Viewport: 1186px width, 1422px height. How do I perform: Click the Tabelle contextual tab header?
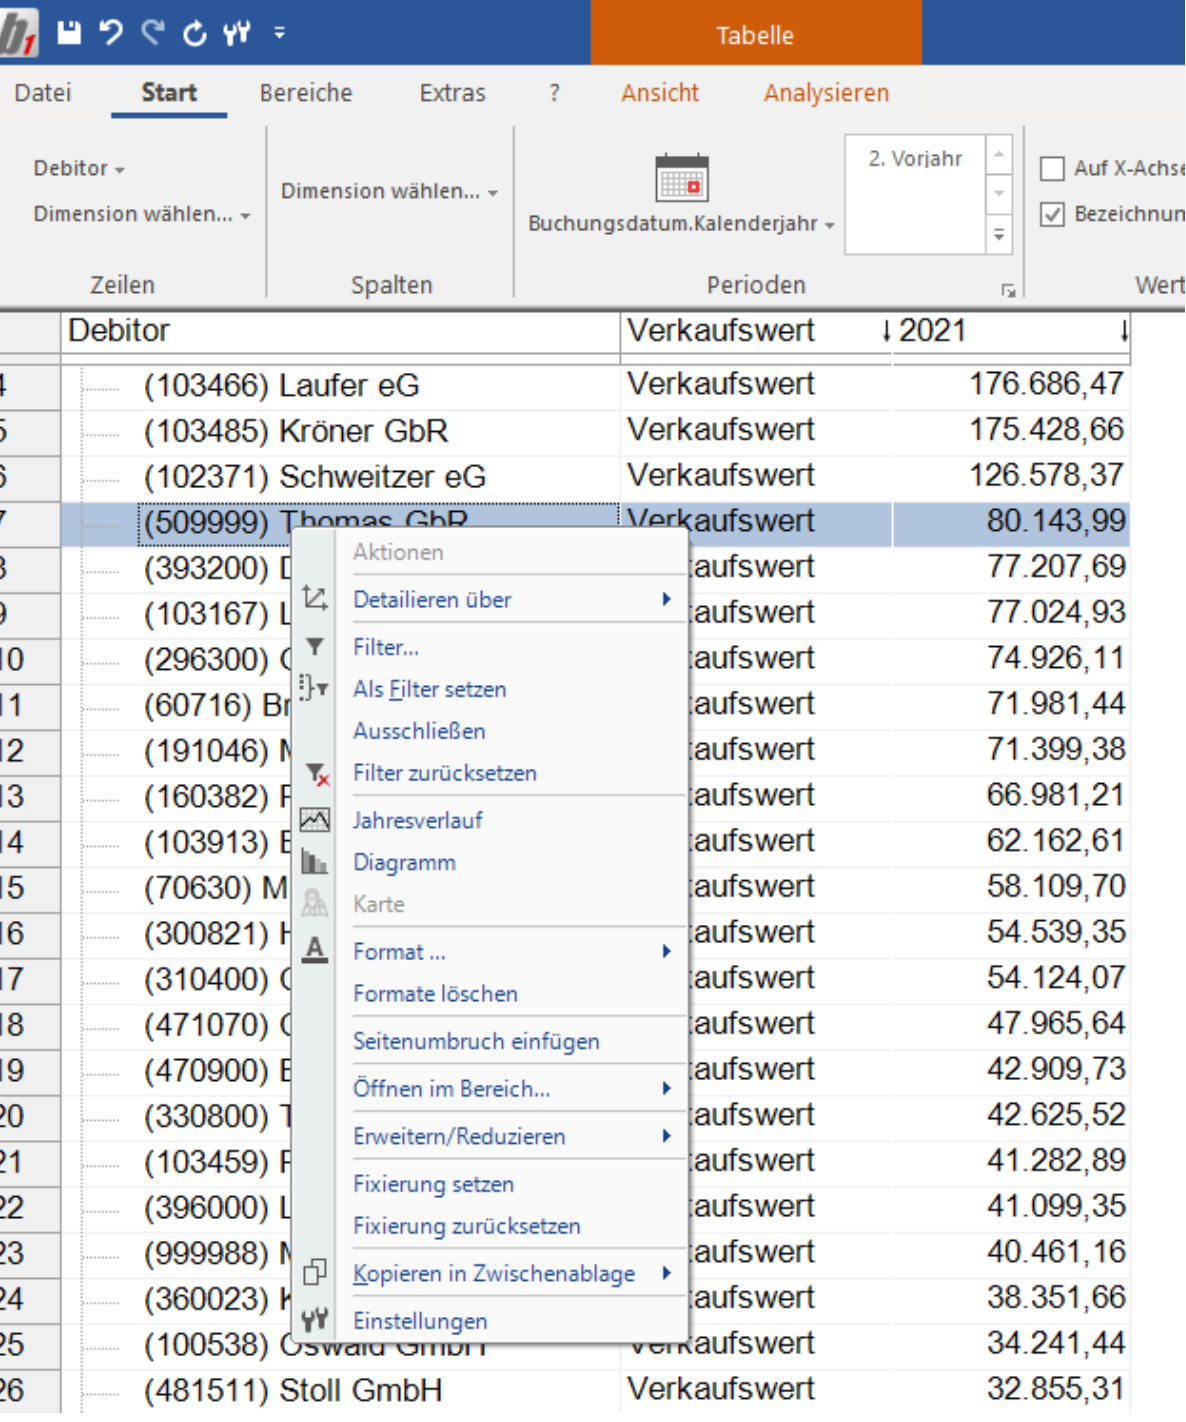(755, 35)
